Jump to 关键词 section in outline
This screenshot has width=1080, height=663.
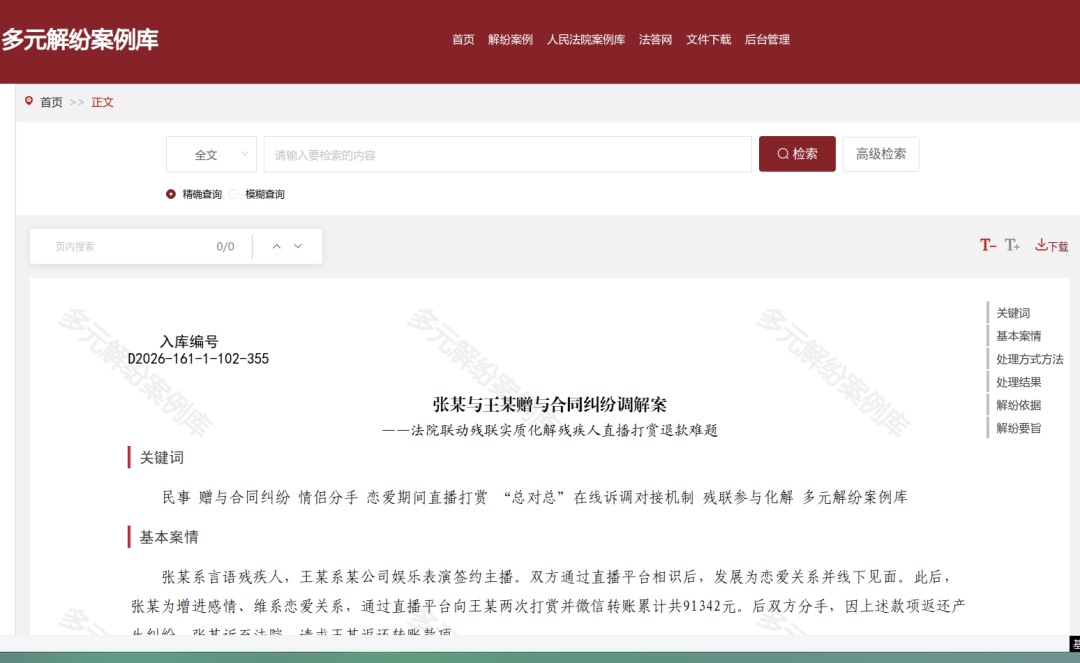(1013, 313)
